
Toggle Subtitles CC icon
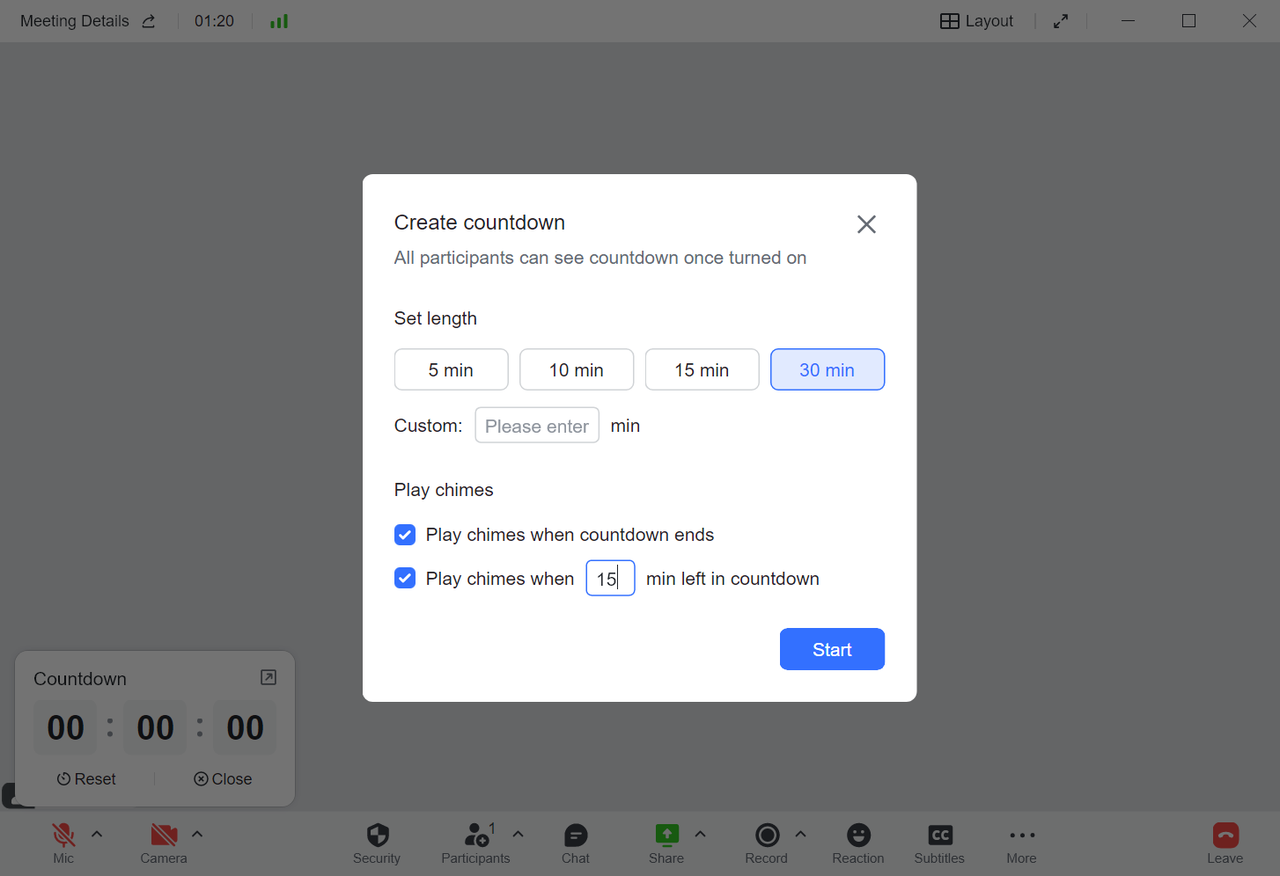(940, 835)
